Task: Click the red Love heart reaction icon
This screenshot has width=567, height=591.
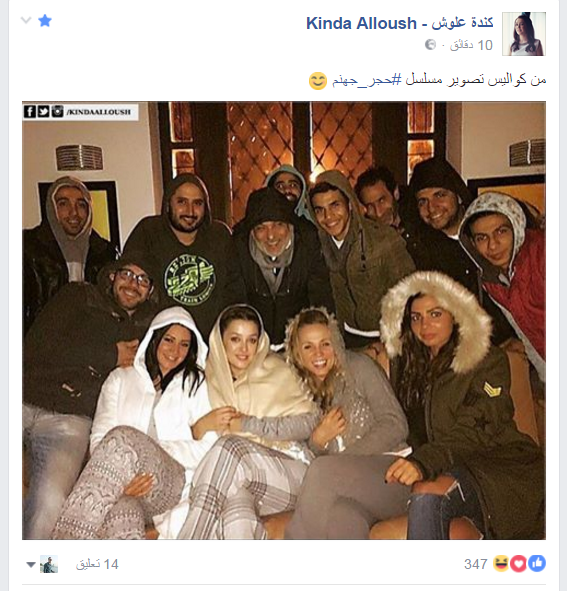Action: (x=518, y=564)
